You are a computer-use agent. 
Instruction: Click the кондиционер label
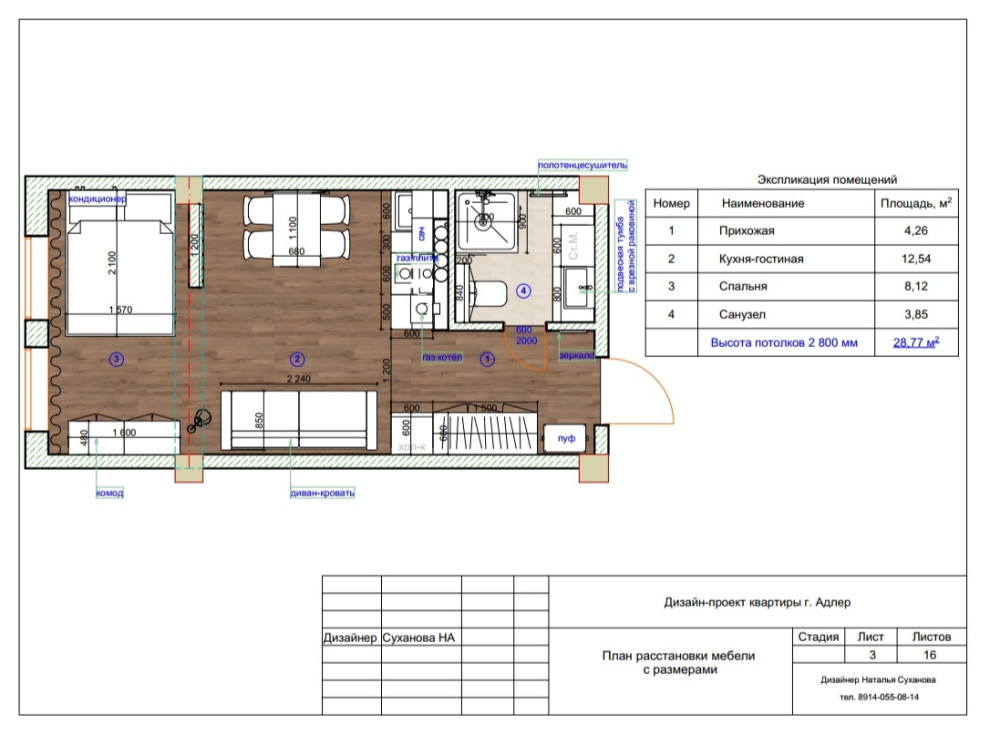tap(99, 199)
